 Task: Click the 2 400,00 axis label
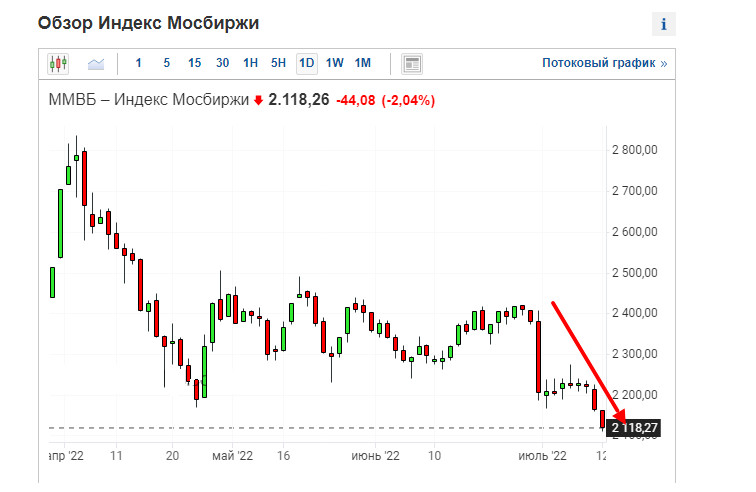point(634,313)
